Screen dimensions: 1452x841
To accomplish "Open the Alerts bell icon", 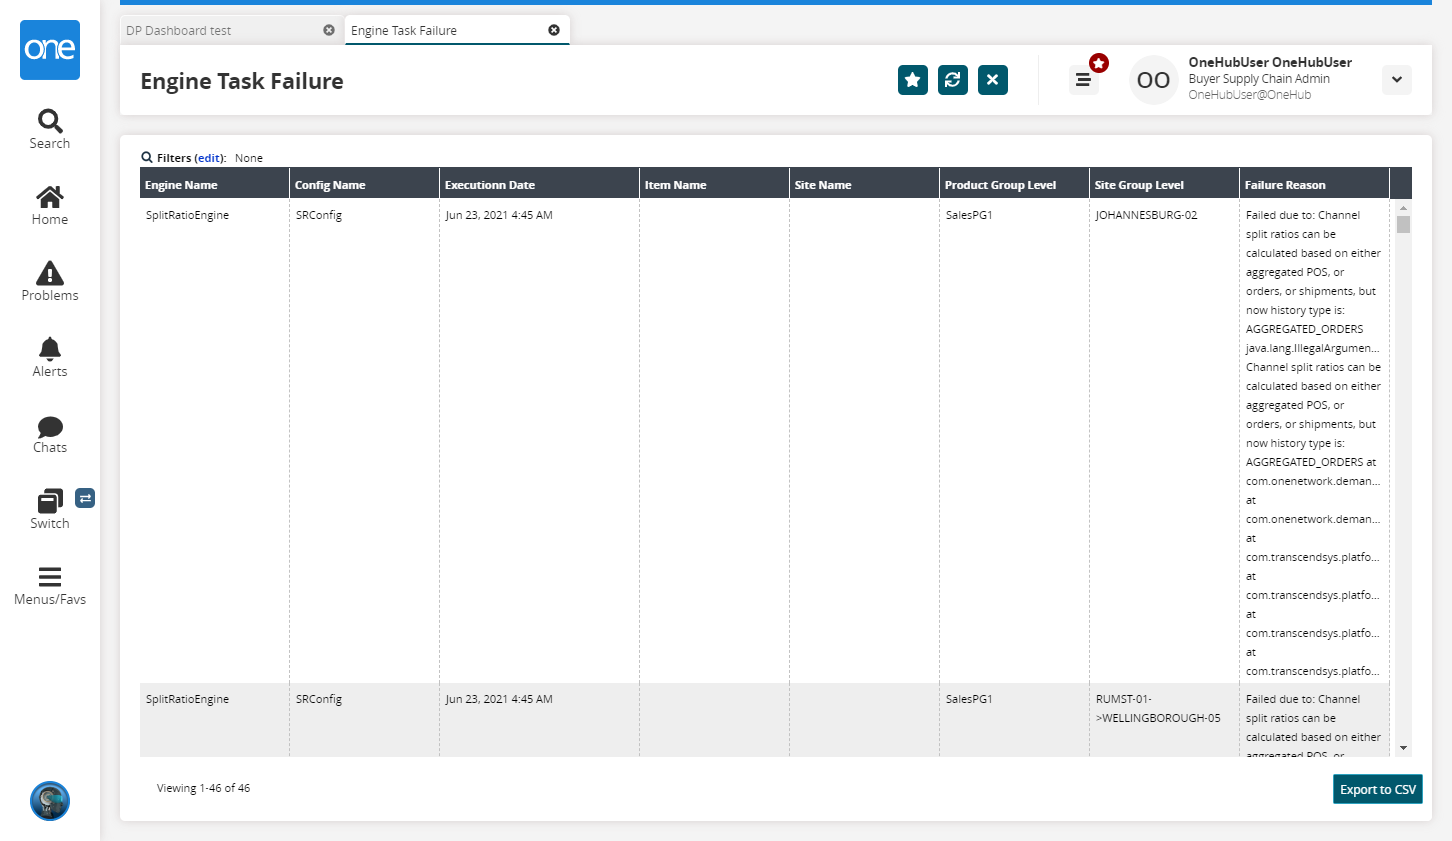I will (x=50, y=357).
